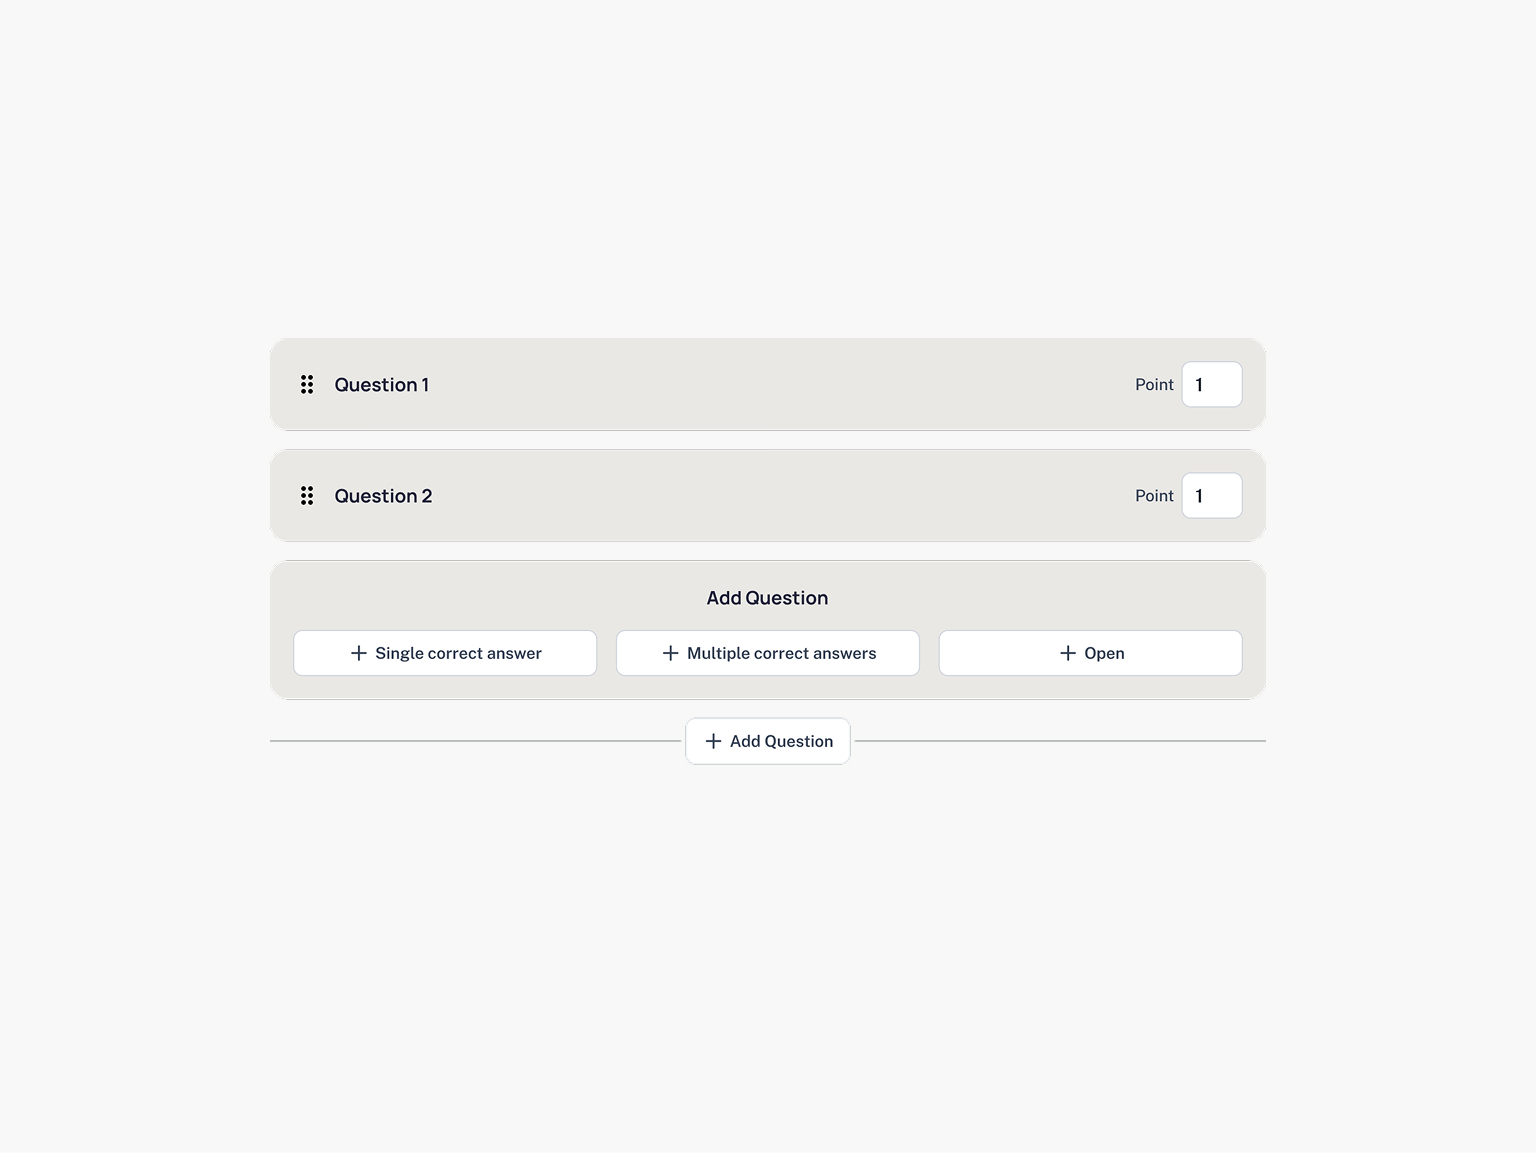Click the Add Question panel heading

click(x=767, y=598)
